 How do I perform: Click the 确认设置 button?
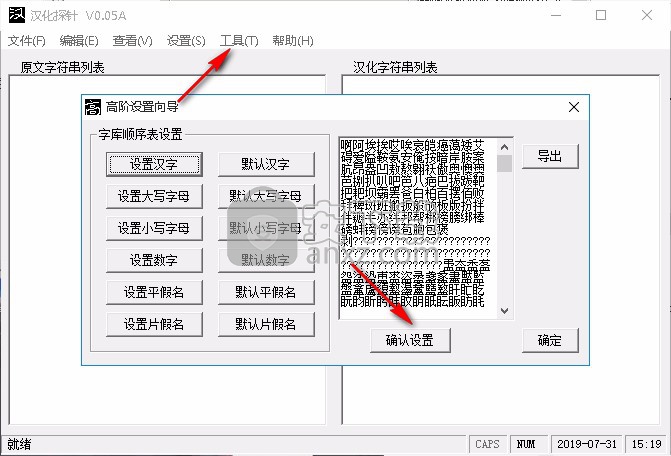click(x=409, y=340)
